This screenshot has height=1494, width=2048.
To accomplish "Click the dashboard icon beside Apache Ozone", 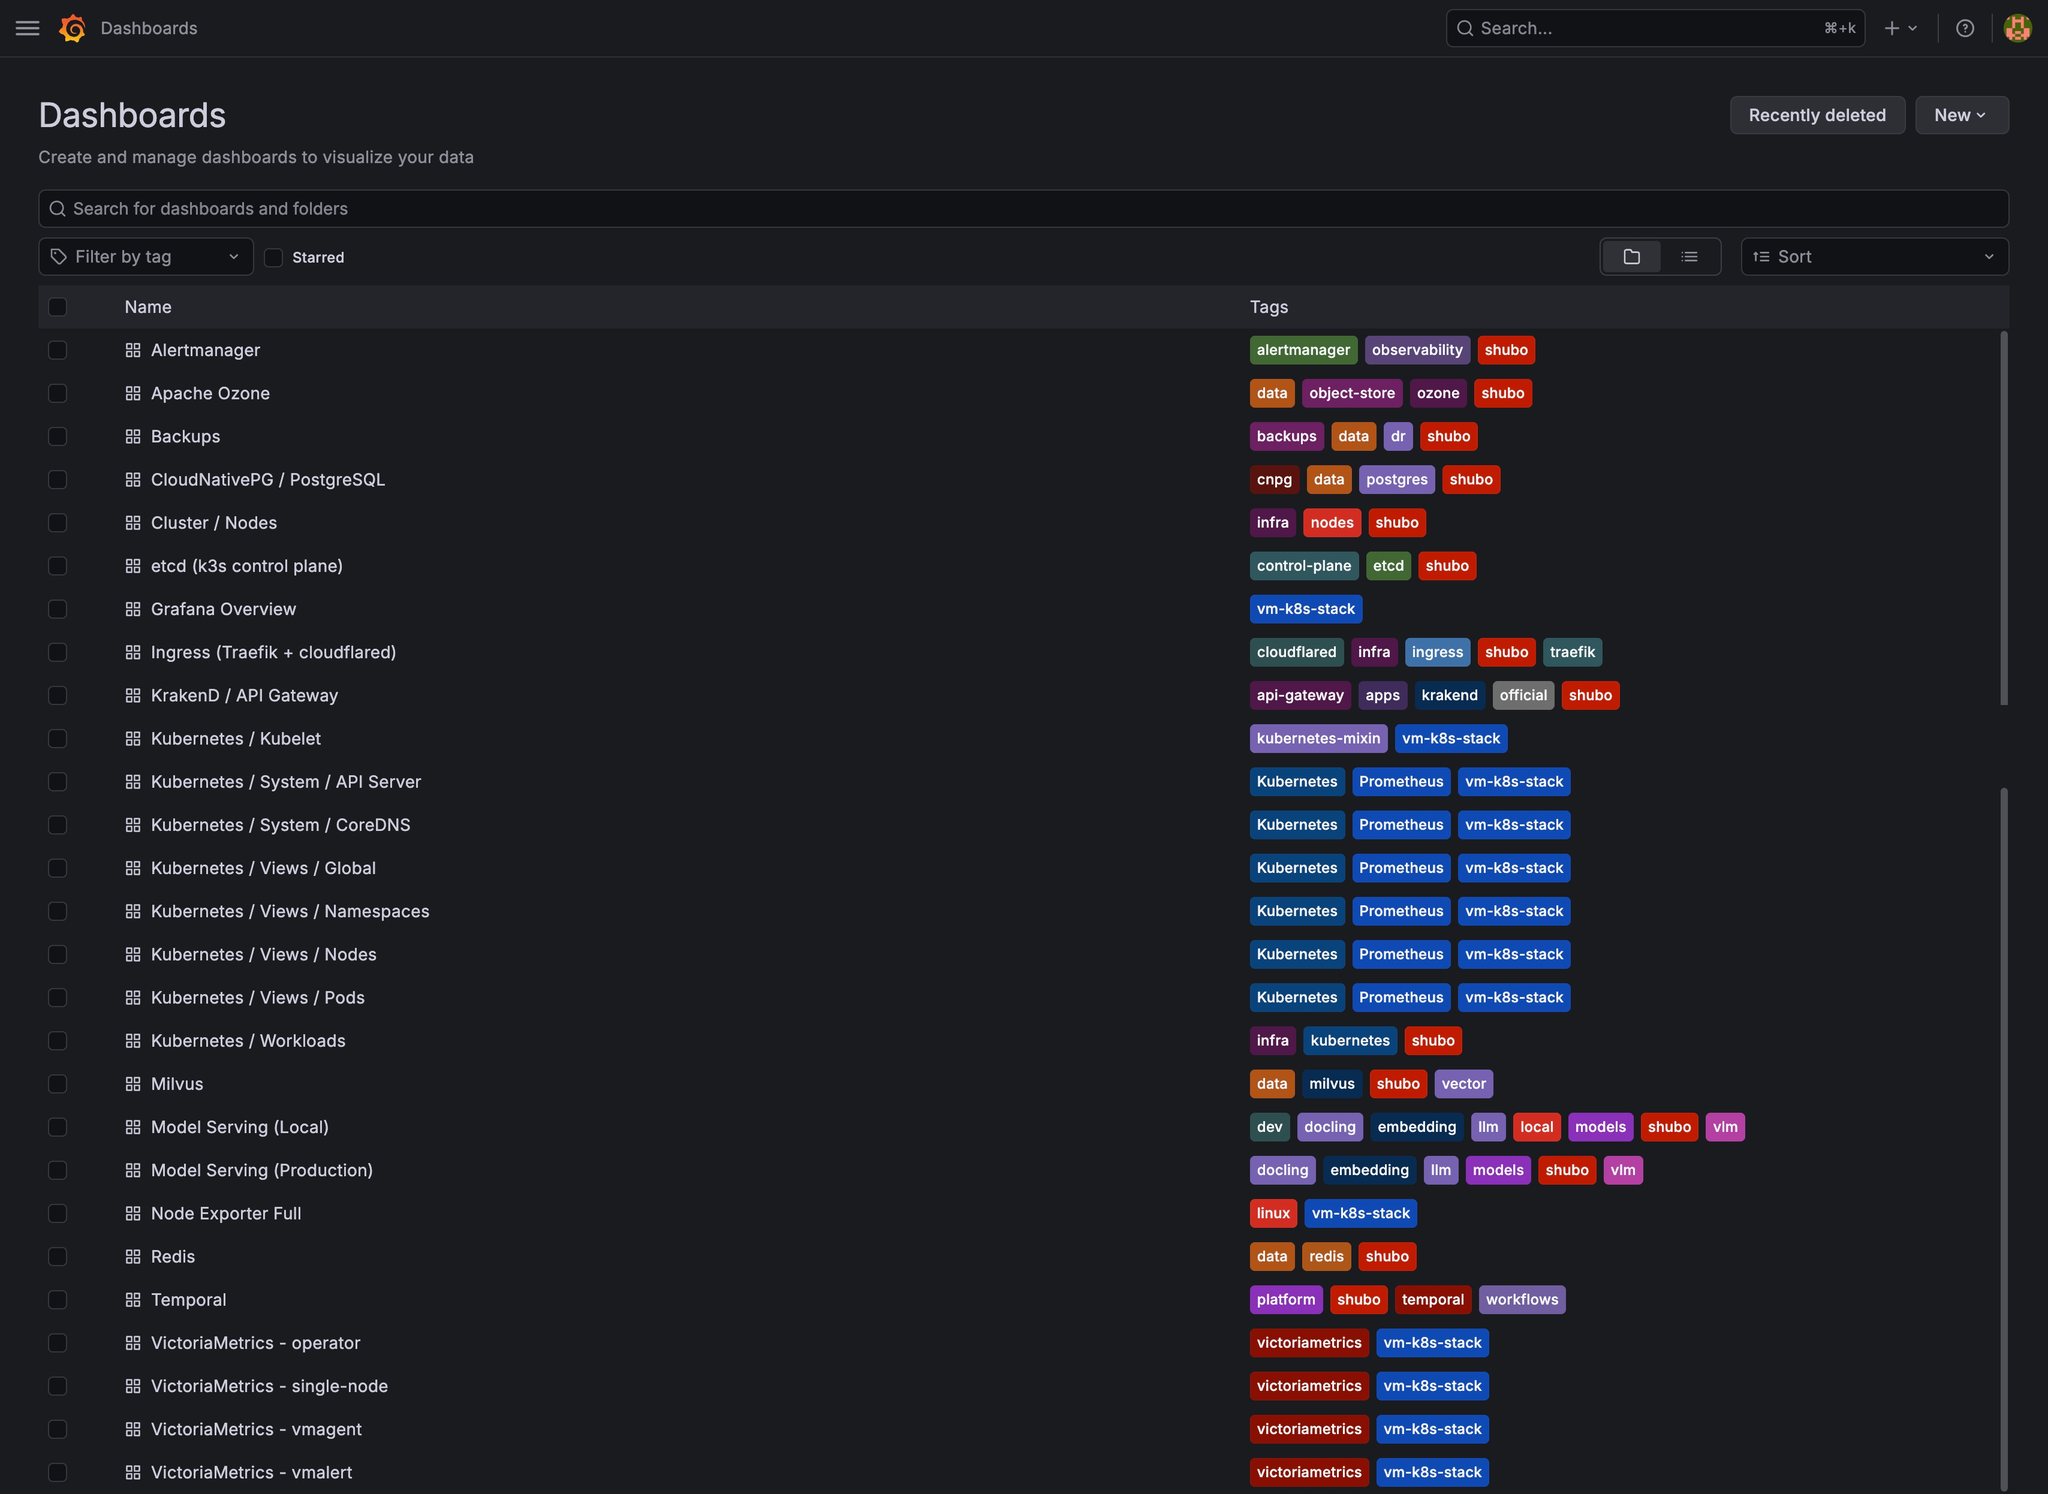I will pos(133,393).
